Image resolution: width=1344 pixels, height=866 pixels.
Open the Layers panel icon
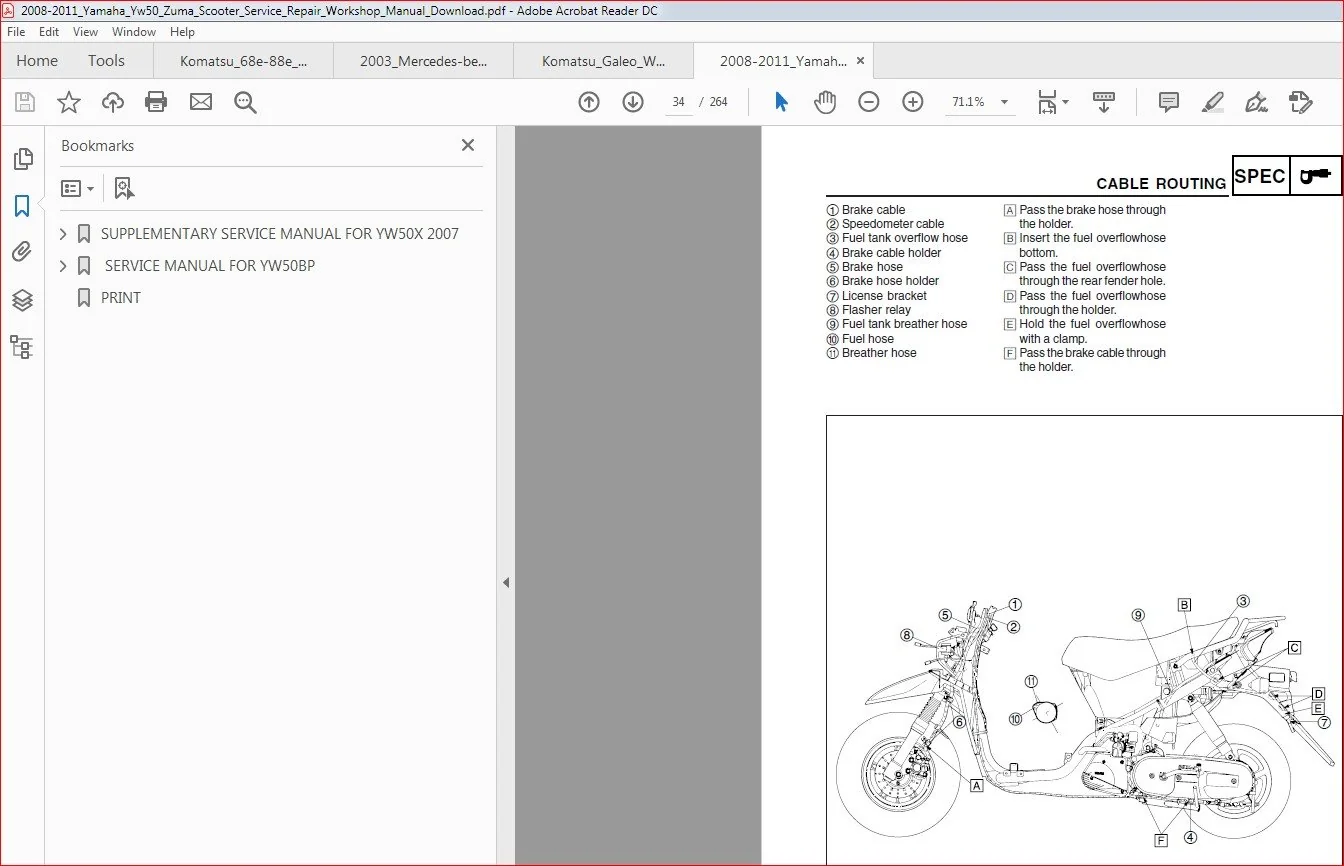(x=22, y=300)
